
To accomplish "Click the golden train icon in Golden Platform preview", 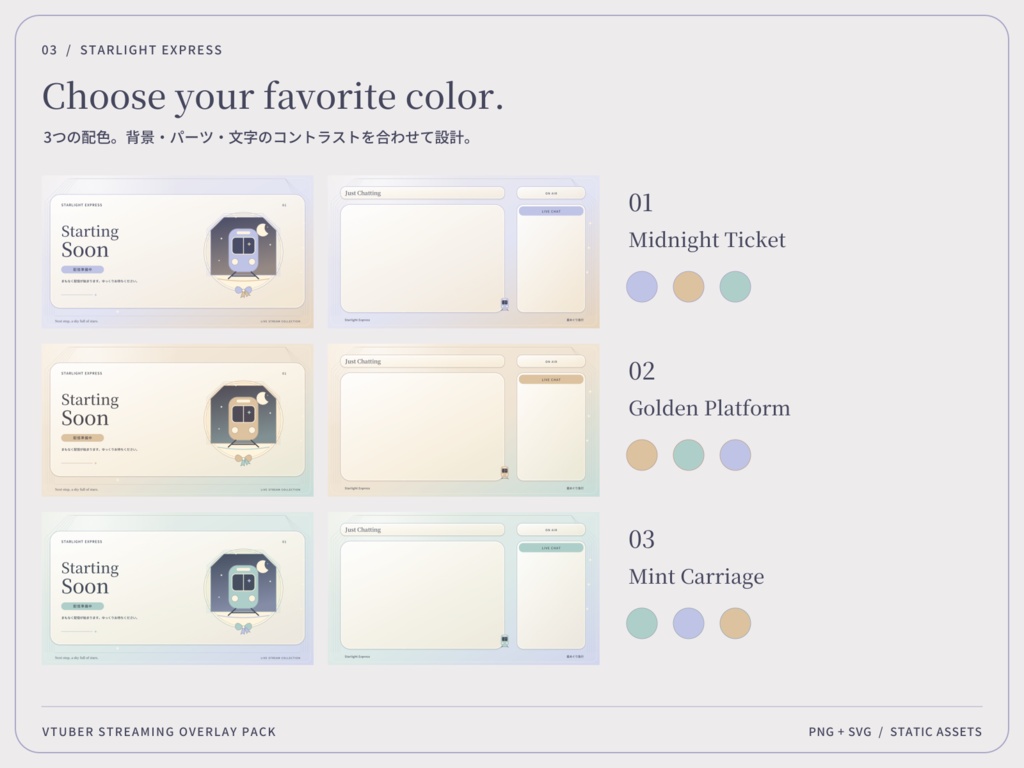I will [243, 418].
